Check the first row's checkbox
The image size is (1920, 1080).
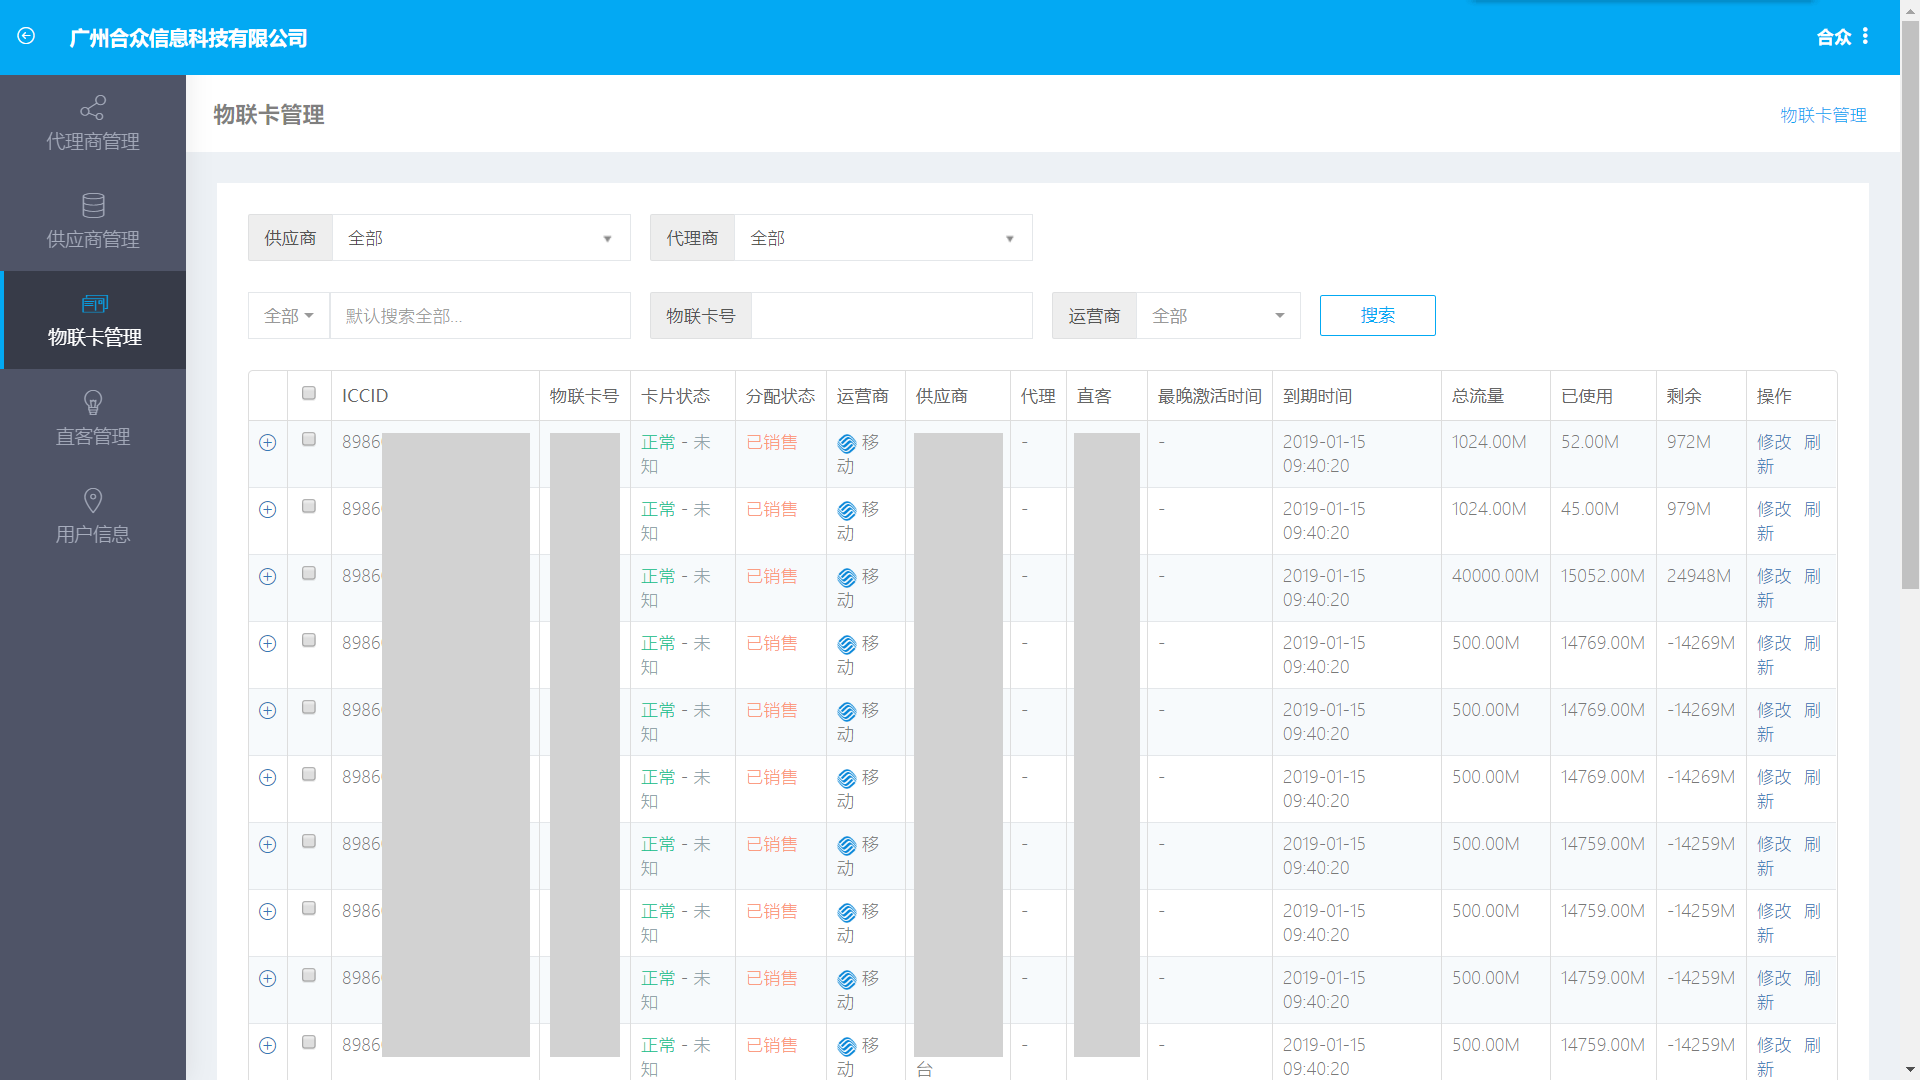click(309, 439)
